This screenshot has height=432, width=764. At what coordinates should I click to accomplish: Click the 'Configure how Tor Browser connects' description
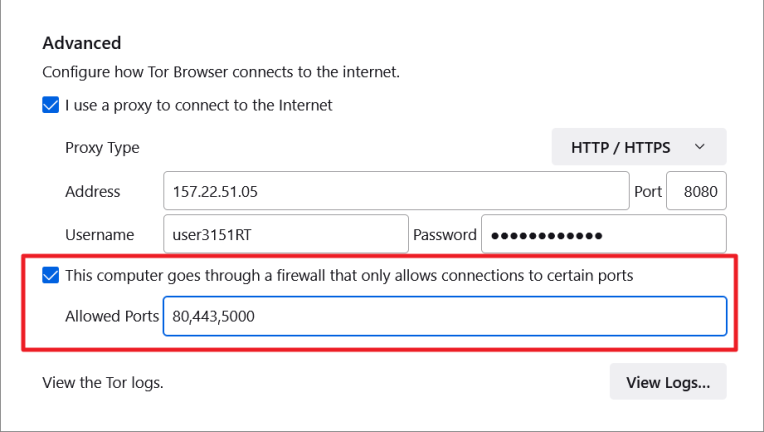(x=221, y=72)
